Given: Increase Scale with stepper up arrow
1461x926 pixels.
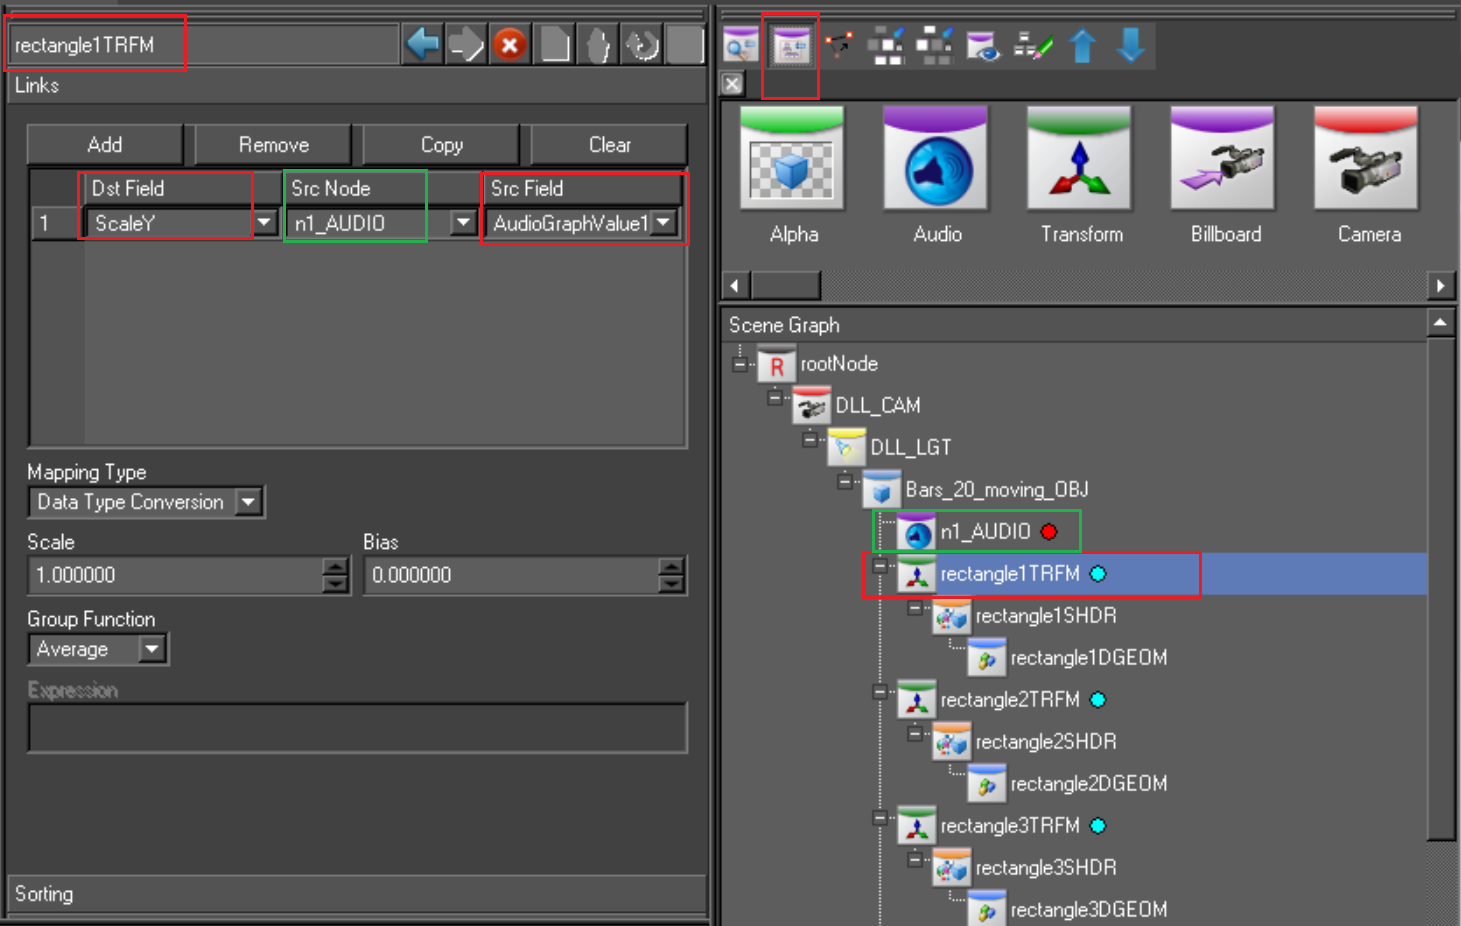Looking at the screenshot, I should pyautogui.click(x=336, y=566).
